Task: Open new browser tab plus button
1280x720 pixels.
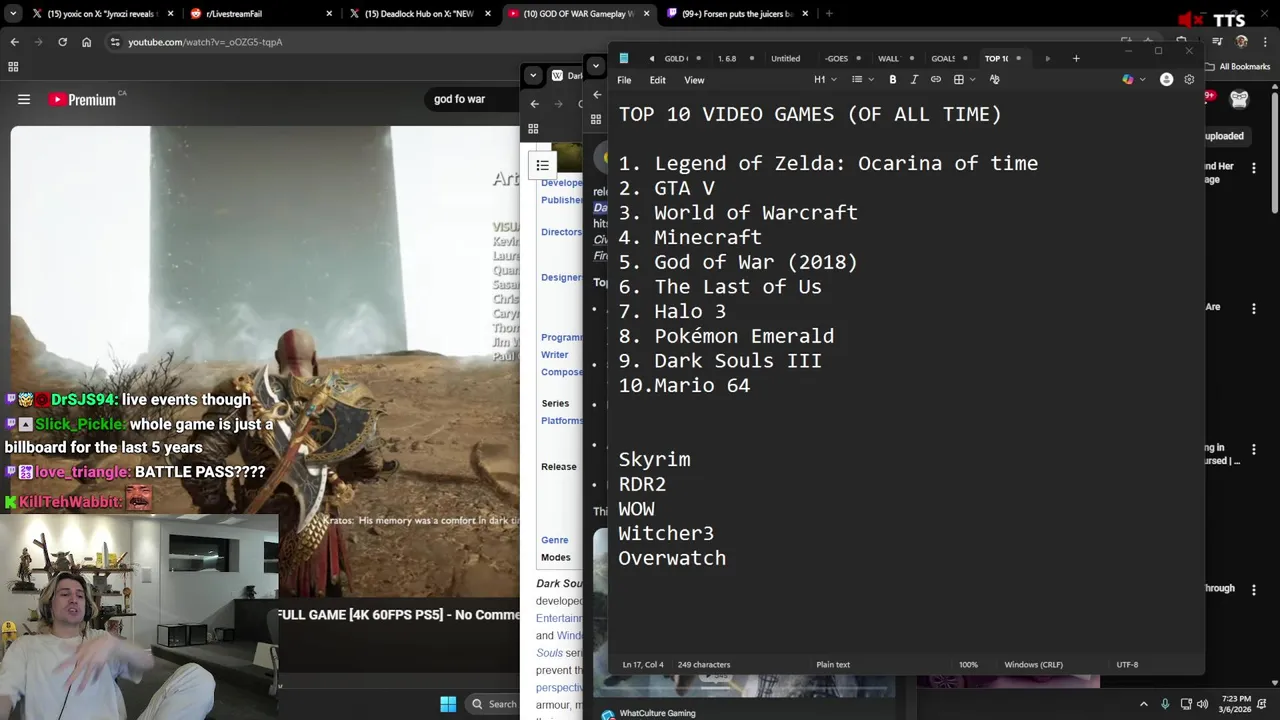Action: 829,14
